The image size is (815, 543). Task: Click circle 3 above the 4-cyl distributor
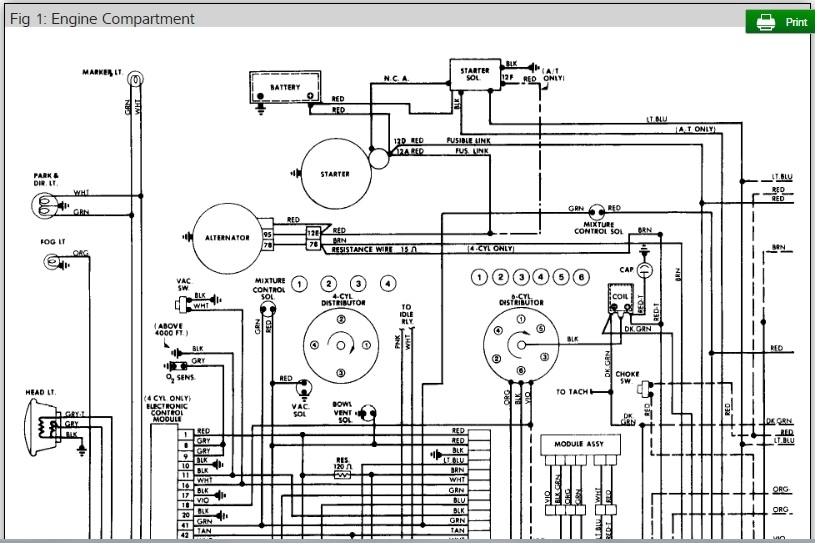pos(358,284)
